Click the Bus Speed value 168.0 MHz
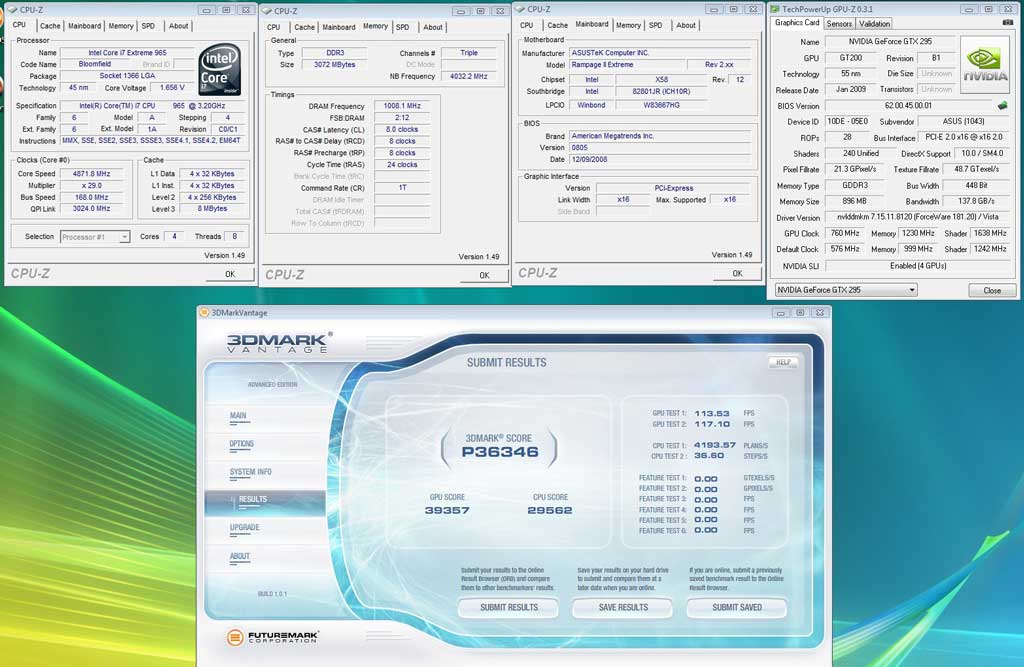 [91, 198]
